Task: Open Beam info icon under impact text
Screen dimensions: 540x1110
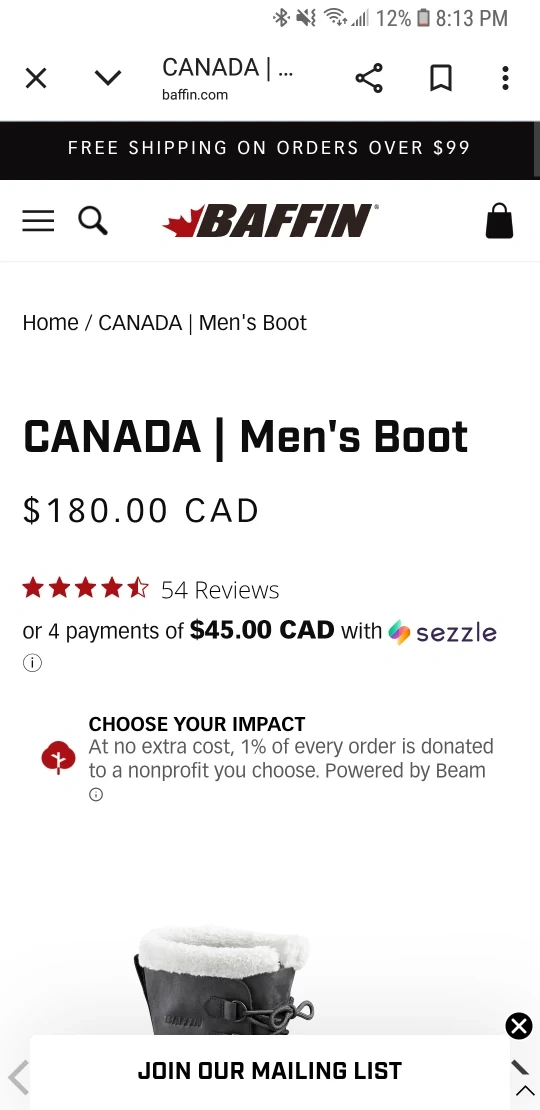Action: tap(96, 795)
